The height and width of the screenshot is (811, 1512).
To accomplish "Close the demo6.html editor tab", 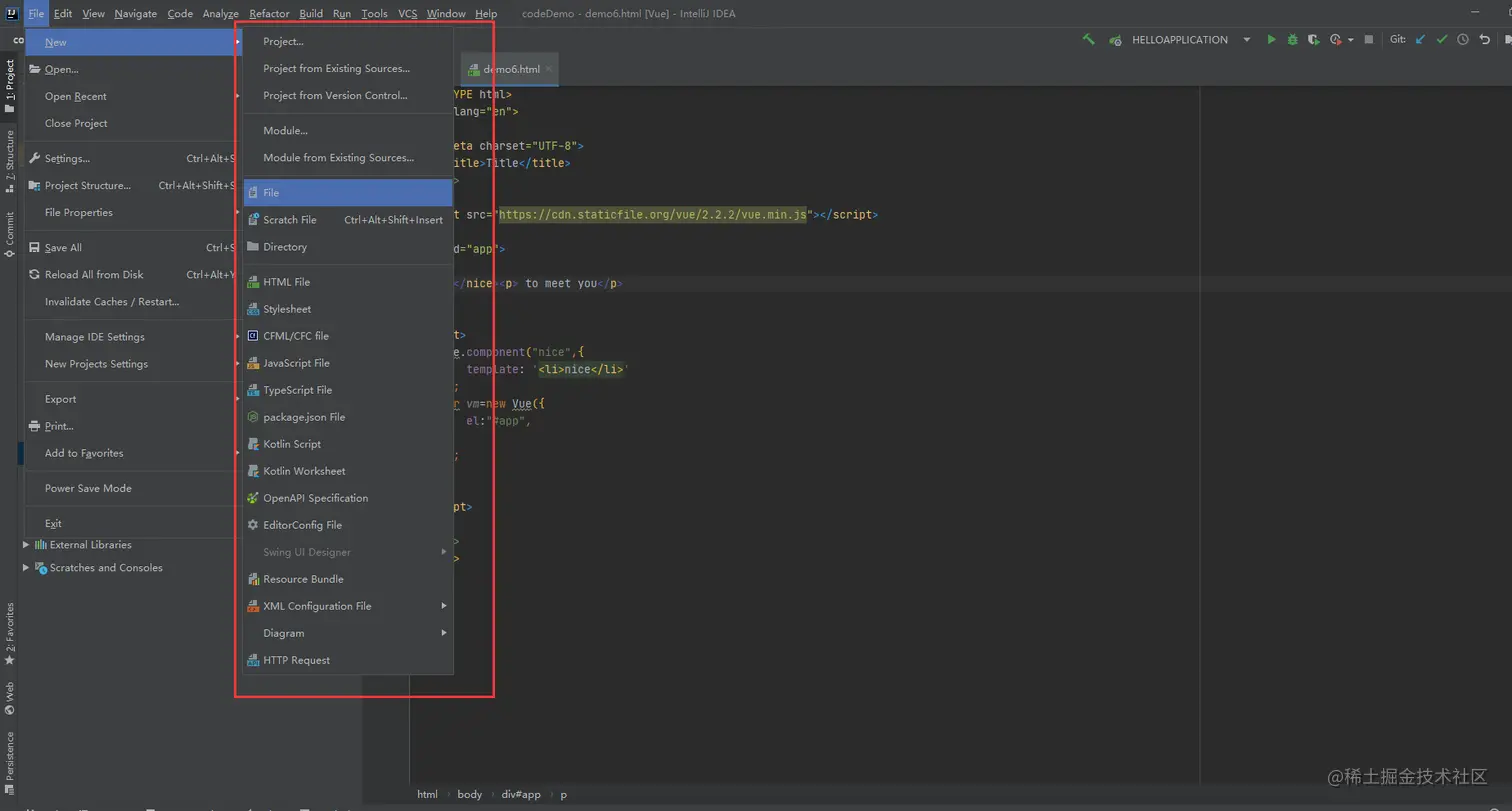I will pyautogui.click(x=549, y=70).
